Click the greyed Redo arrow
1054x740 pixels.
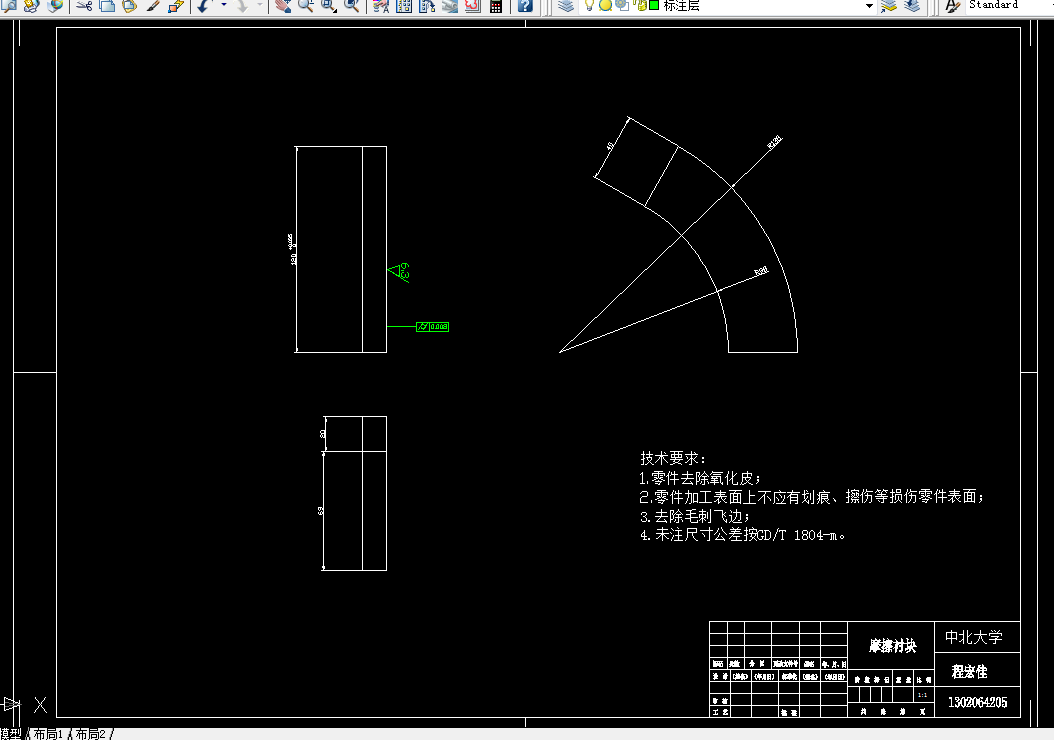242,5
